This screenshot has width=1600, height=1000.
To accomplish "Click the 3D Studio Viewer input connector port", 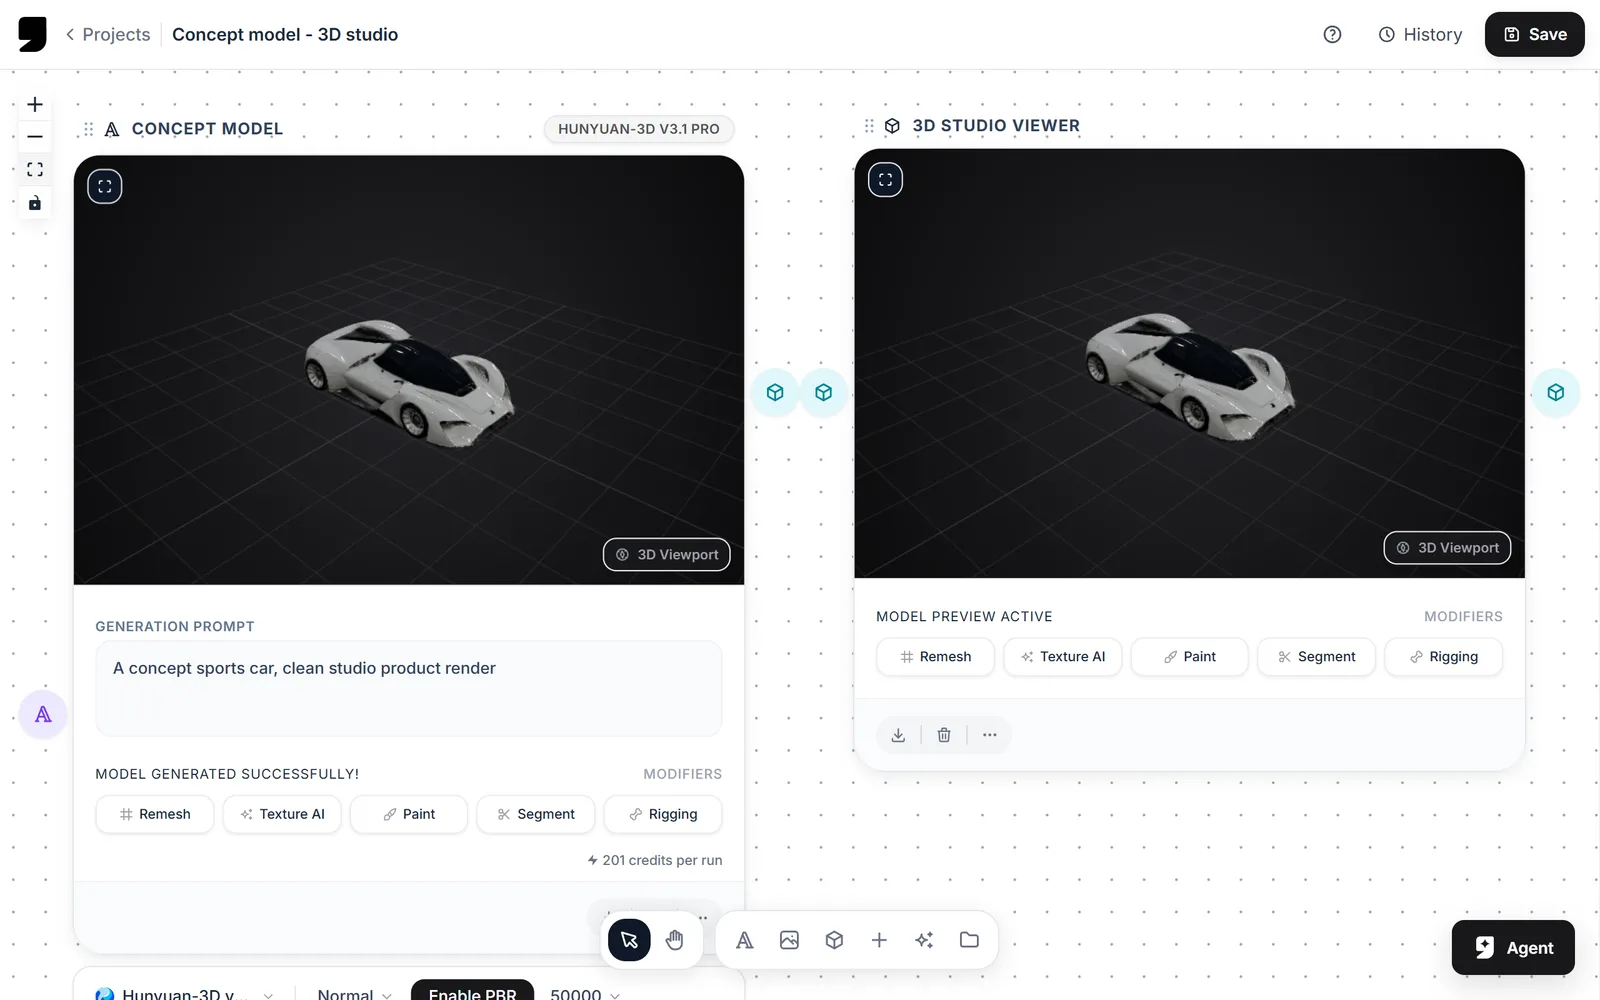I will [824, 392].
